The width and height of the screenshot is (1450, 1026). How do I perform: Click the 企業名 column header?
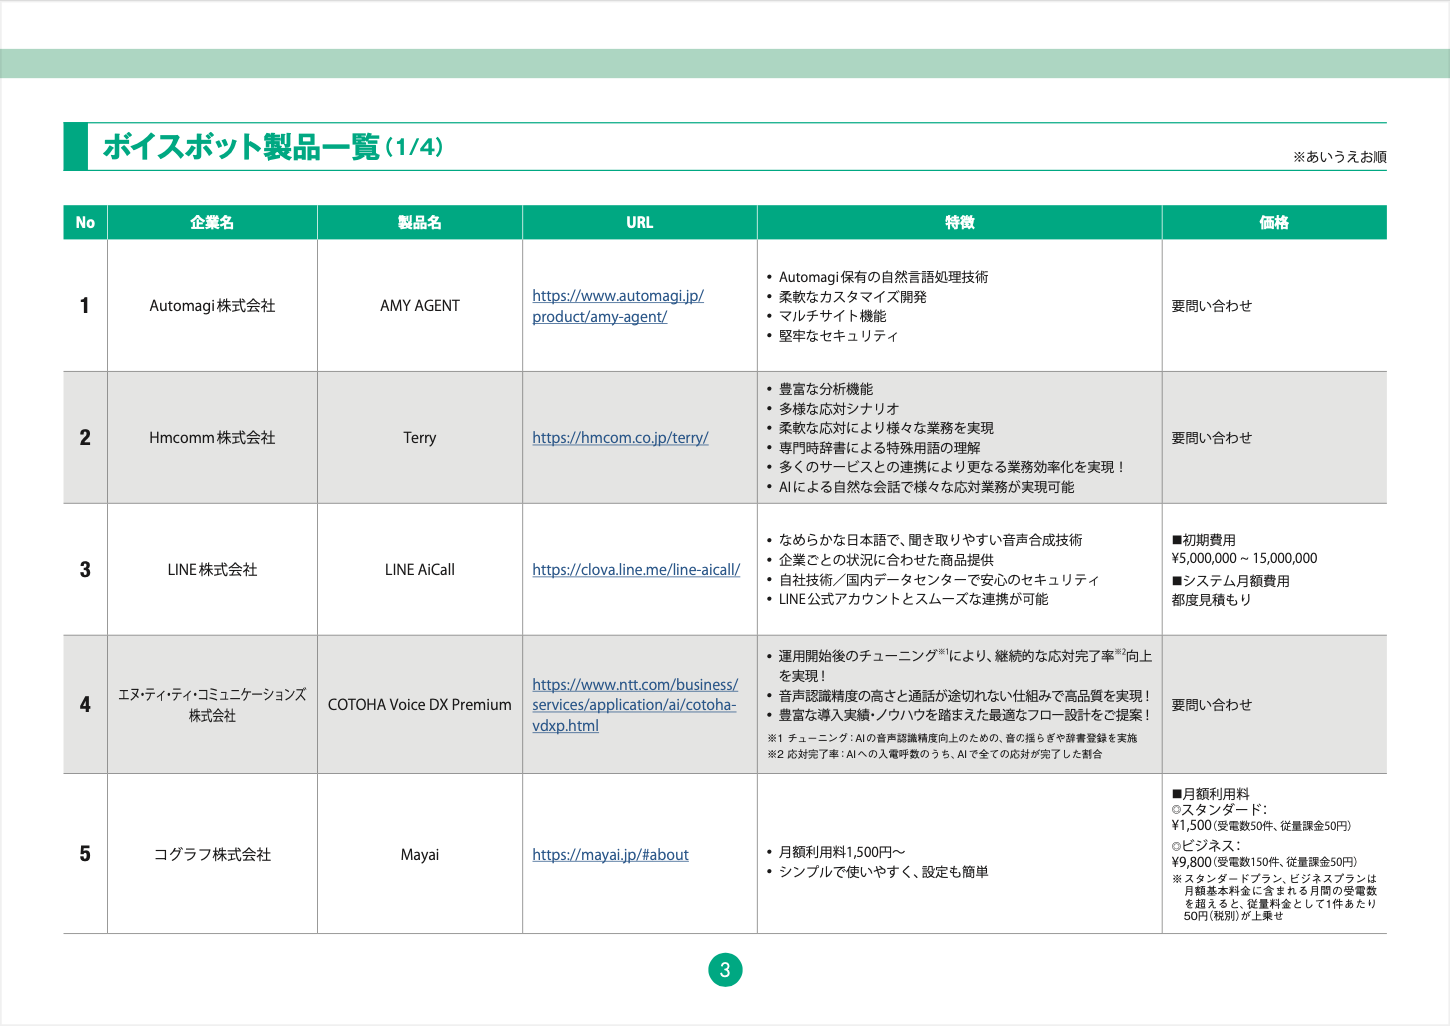212,223
